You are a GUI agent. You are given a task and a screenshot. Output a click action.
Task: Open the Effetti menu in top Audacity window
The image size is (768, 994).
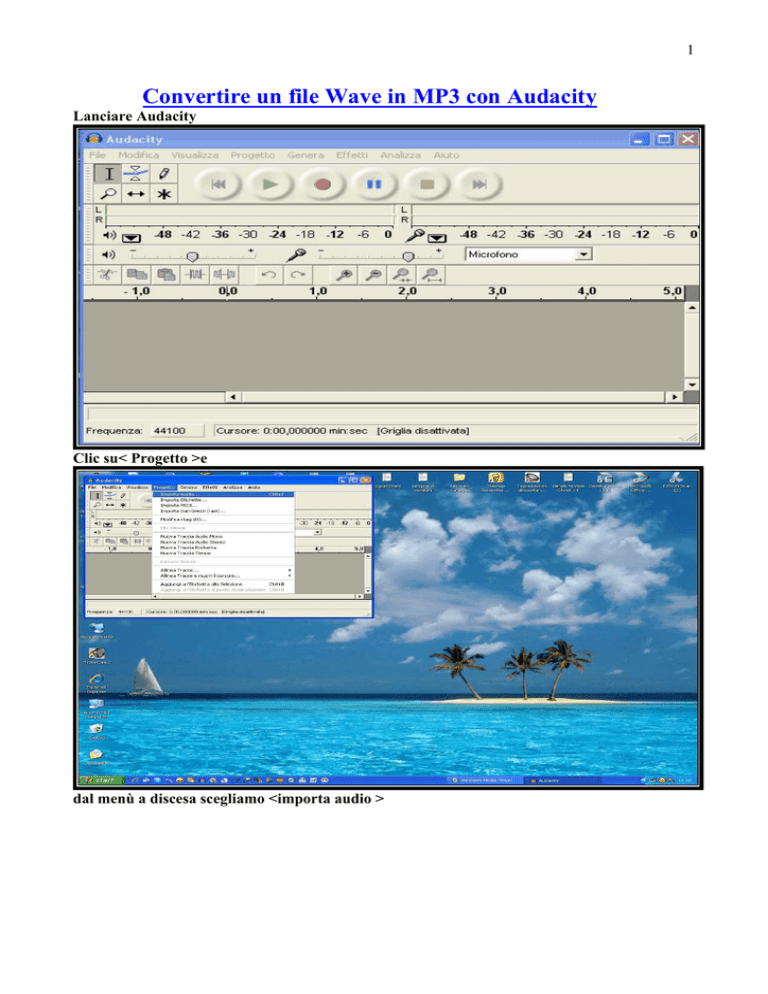pyautogui.click(x=352, y=155)
